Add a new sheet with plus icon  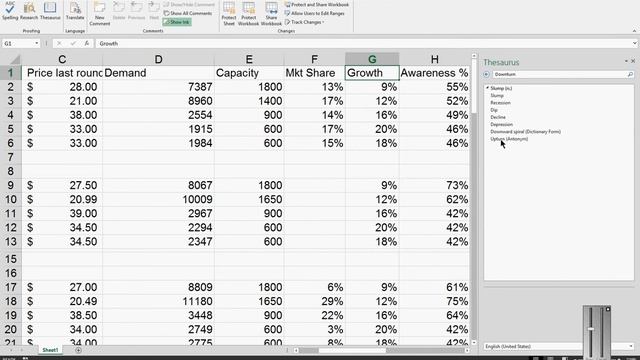78,350
